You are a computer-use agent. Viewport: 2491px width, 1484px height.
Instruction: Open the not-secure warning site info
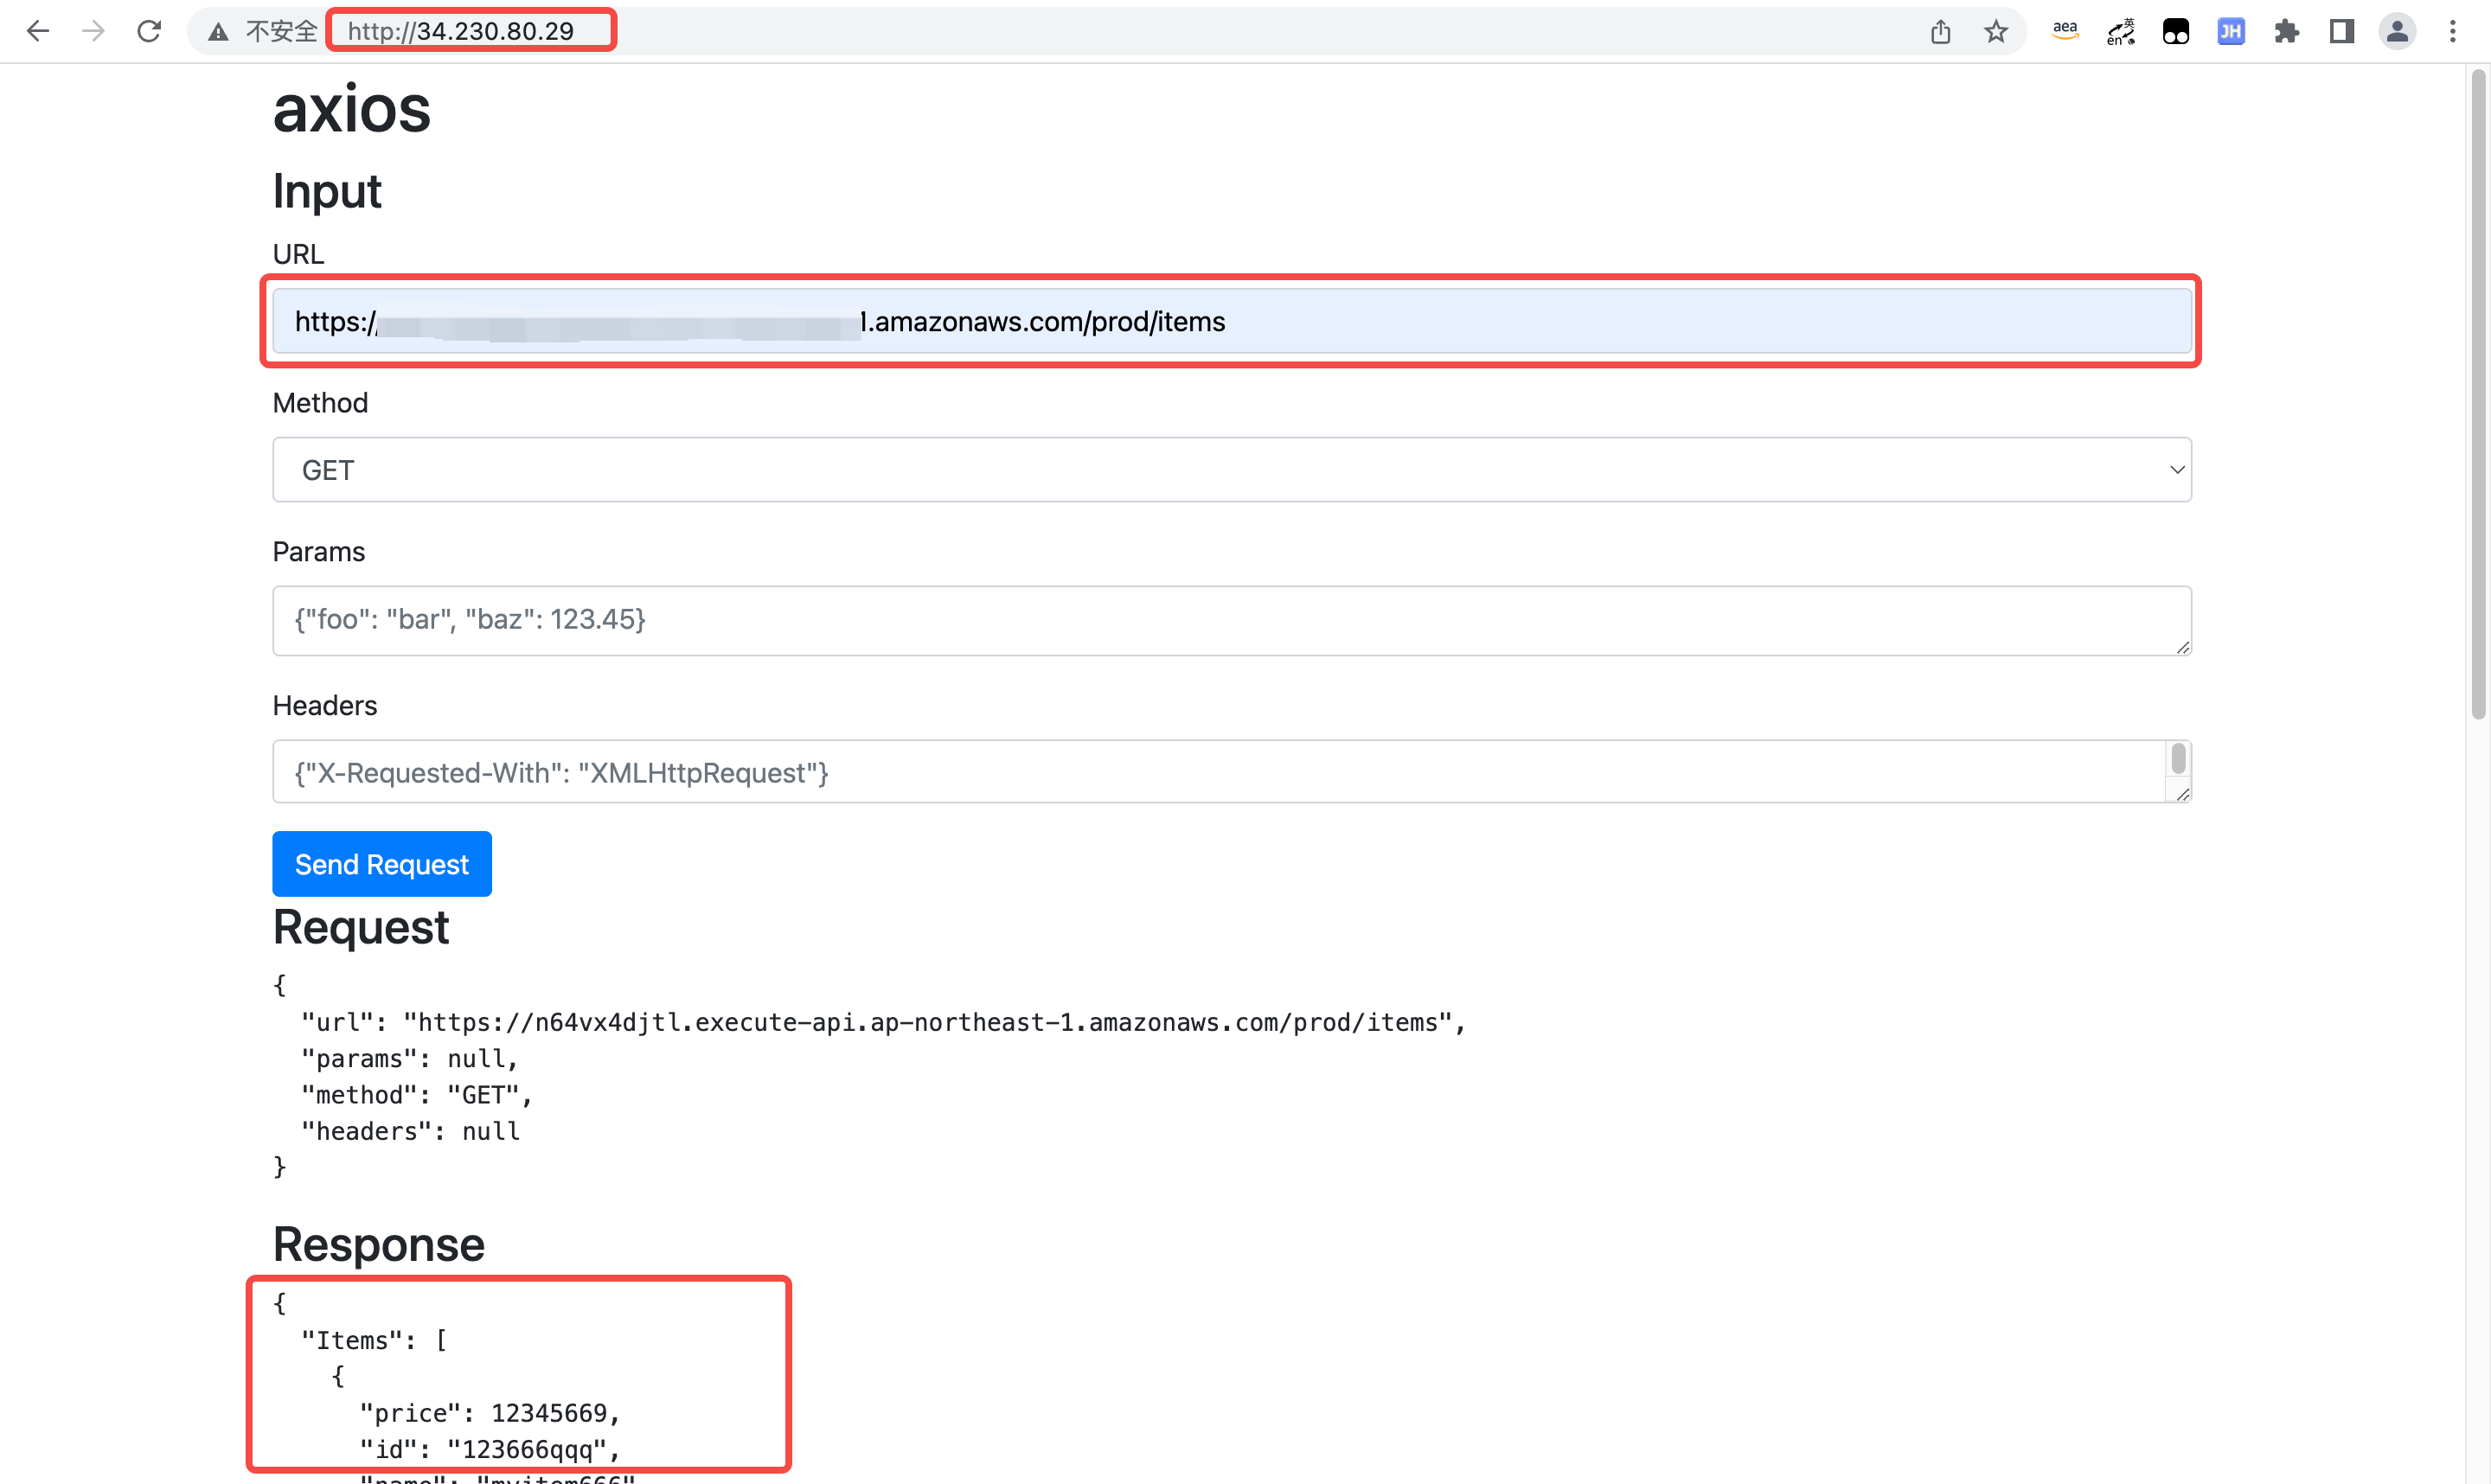(262, 31)
